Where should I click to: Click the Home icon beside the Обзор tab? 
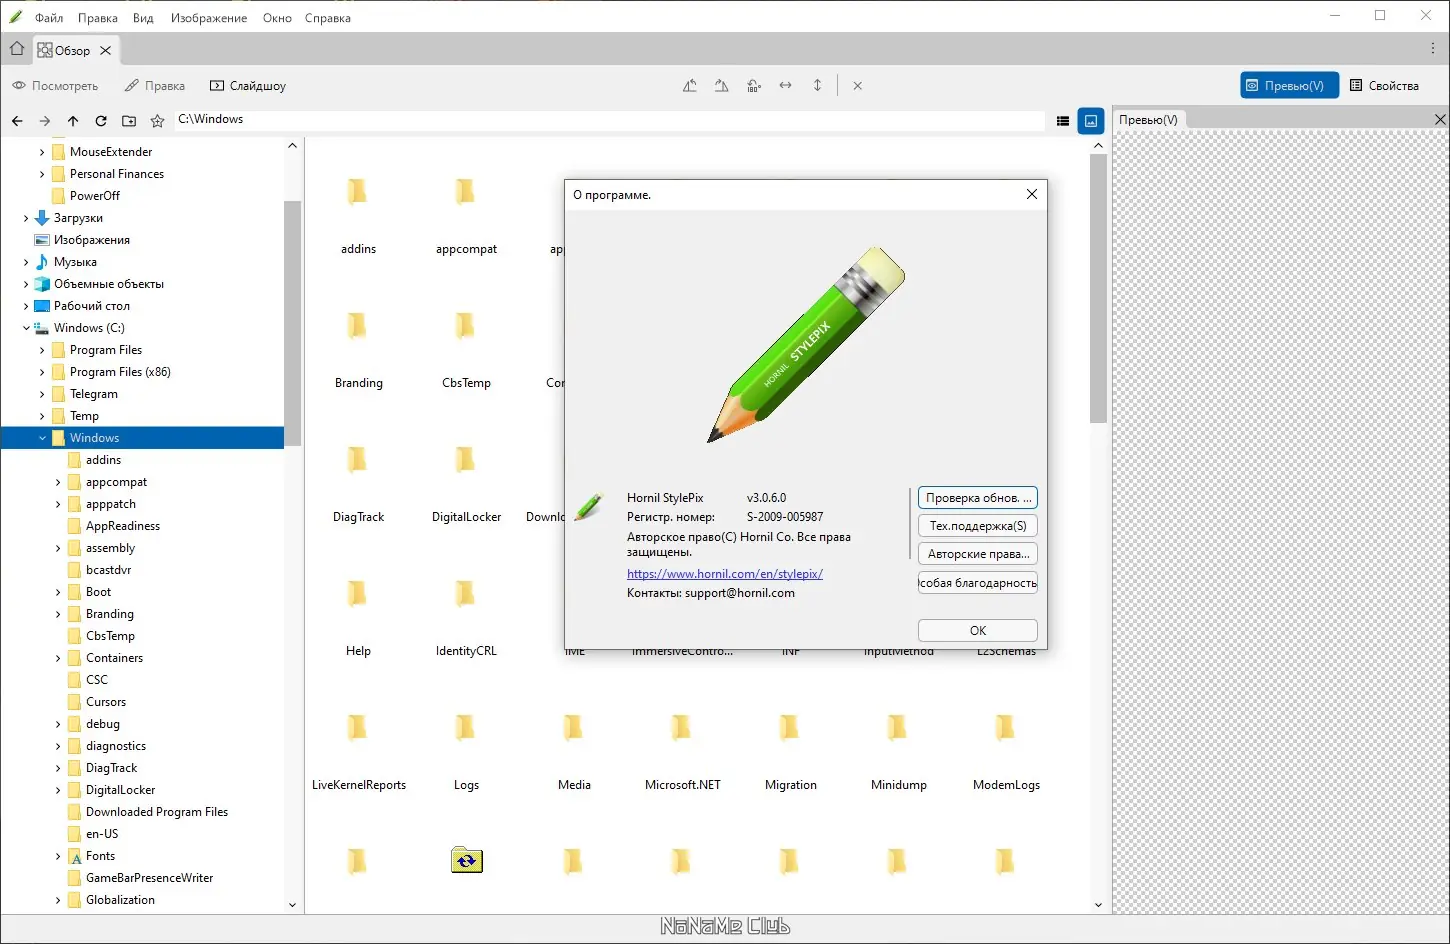17,49
